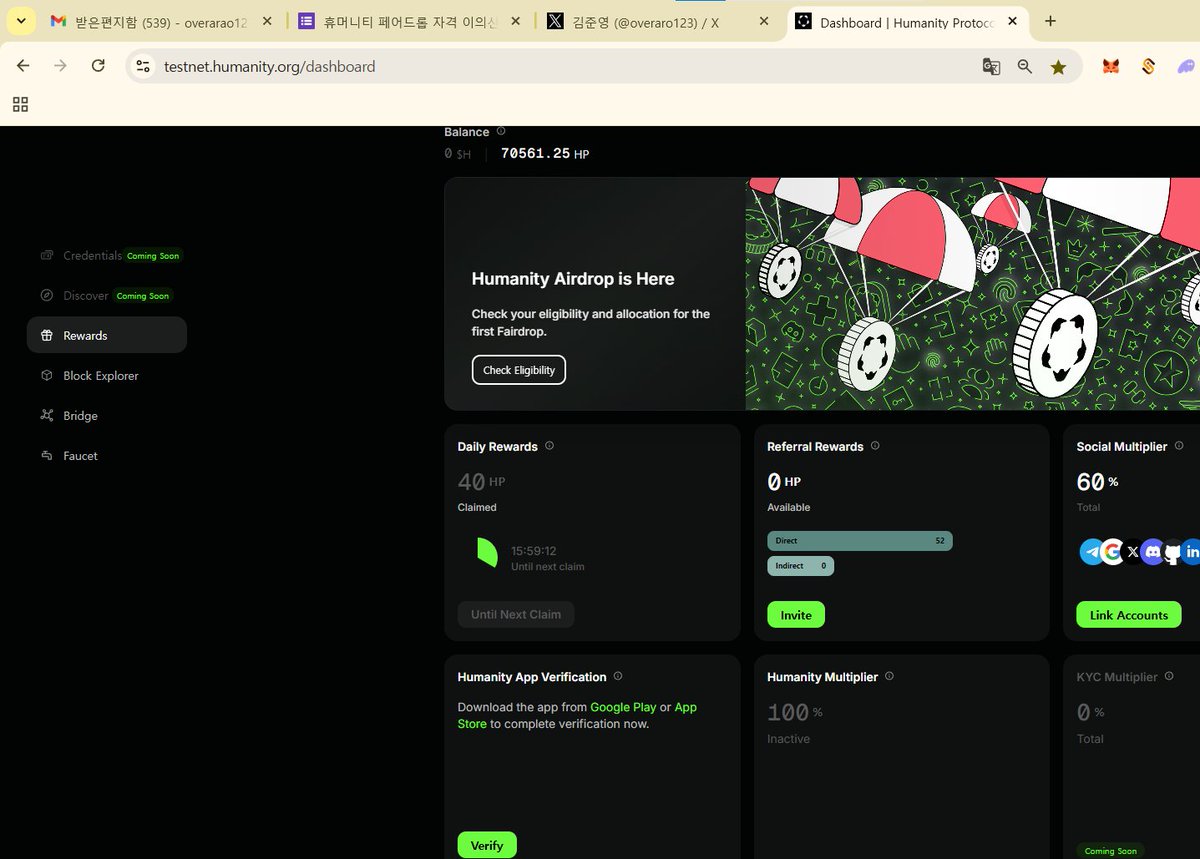This screenshot has width=1200, height=859.
Task: Open the zoom magnifier icon
Action: [x=1025, y=67]
